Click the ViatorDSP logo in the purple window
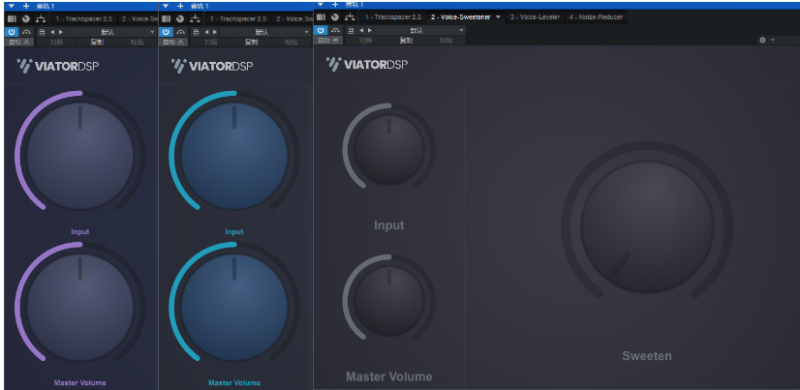Viewport: 800px width, 390px height. (58, 65)
